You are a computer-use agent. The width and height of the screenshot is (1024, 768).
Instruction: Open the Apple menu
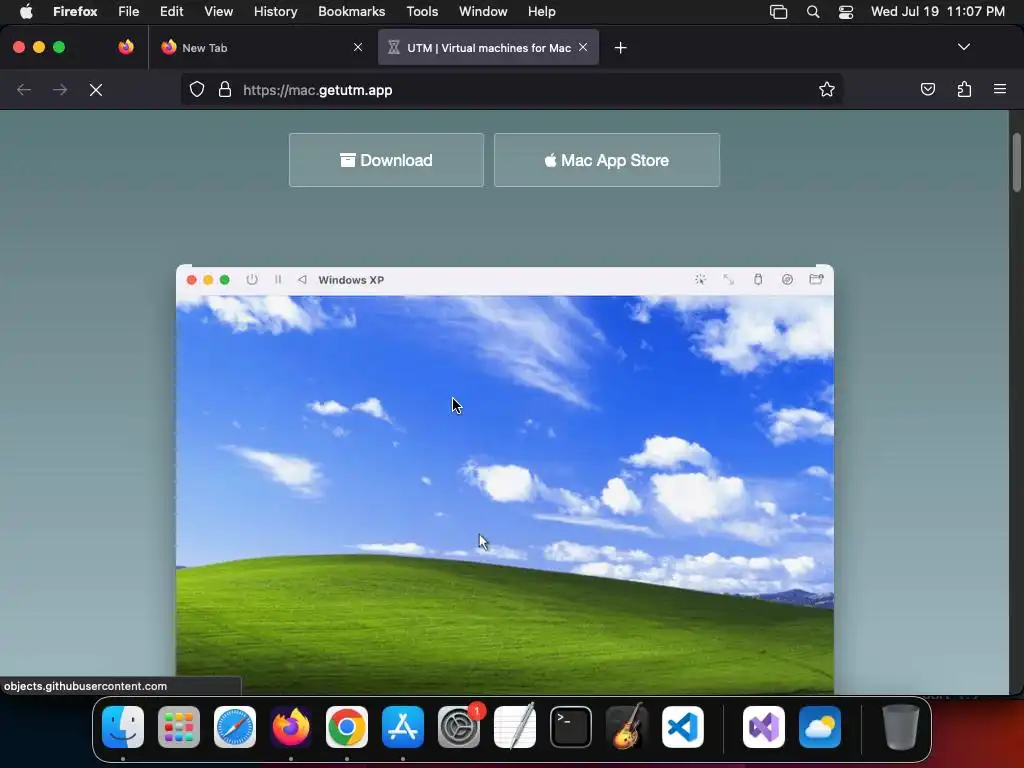pyautogui.click(x=26, y=12)
